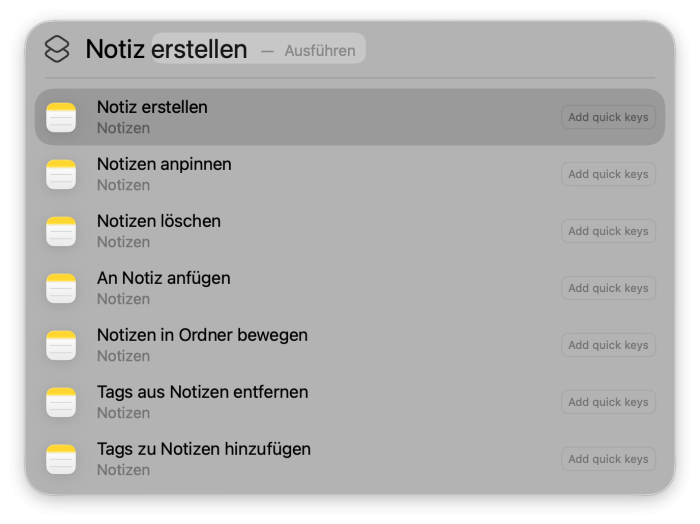This screenshot has height=524, width=700.
Task: Click the Notes icon for Tags zu Notizen hinzufügen
Action: click(x=61, y=459)
